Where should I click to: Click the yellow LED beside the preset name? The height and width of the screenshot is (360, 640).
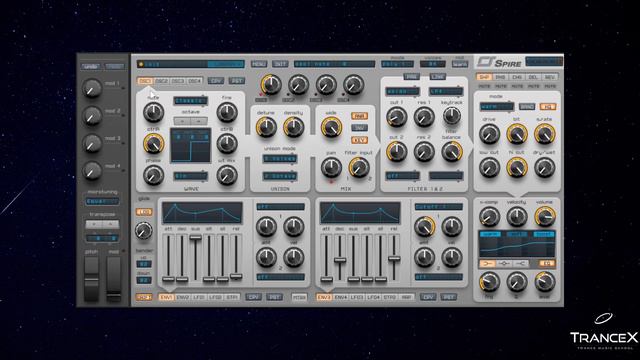click(141, 64)
